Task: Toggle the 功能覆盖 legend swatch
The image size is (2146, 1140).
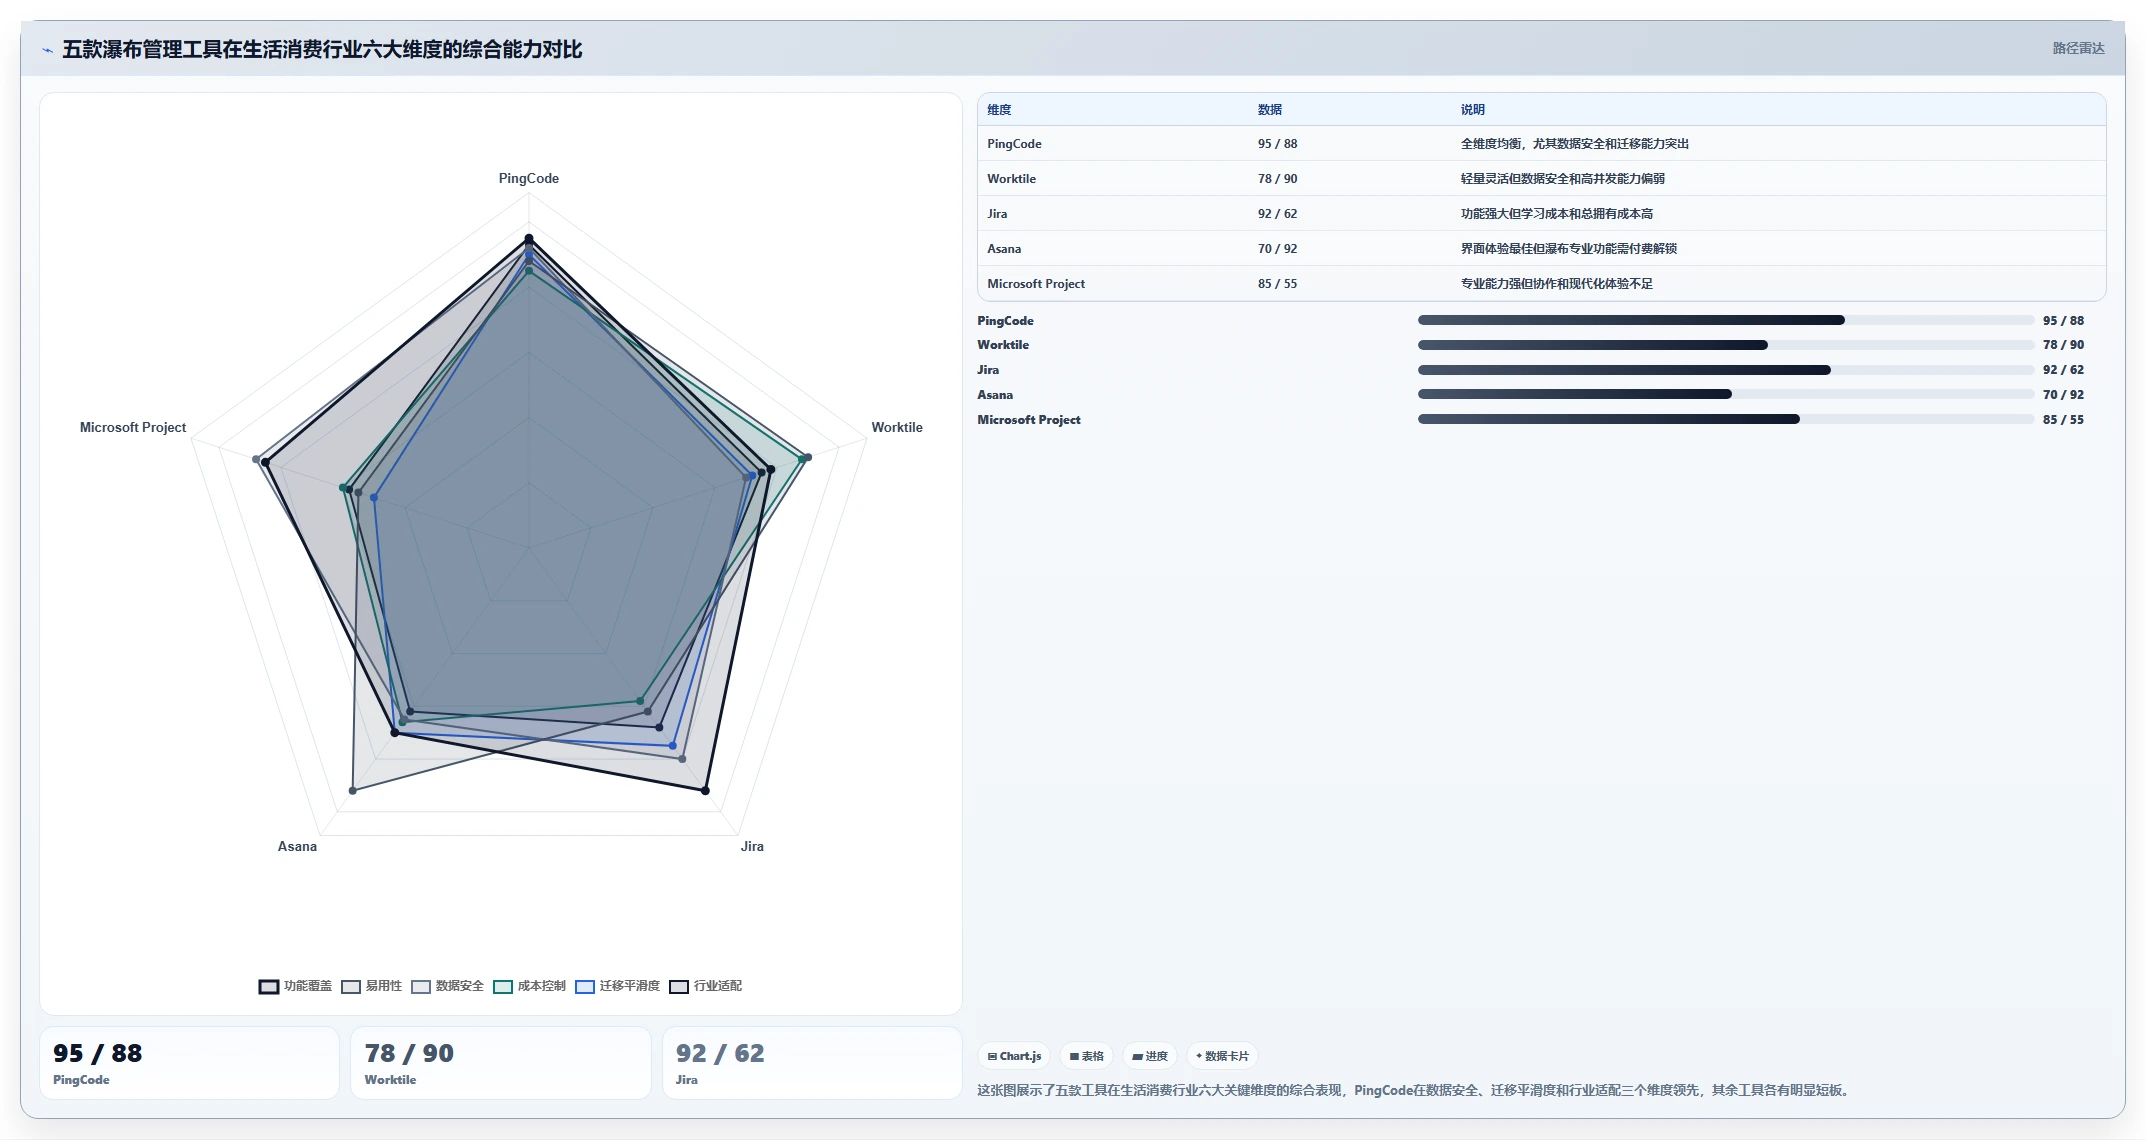Action: point(269,987)
